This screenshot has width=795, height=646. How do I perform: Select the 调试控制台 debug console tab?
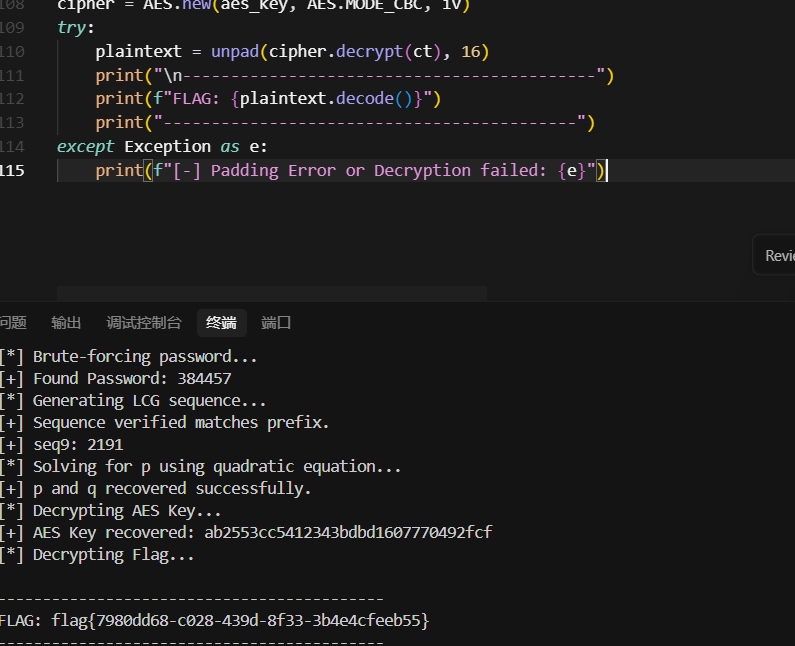coord(144,323)
